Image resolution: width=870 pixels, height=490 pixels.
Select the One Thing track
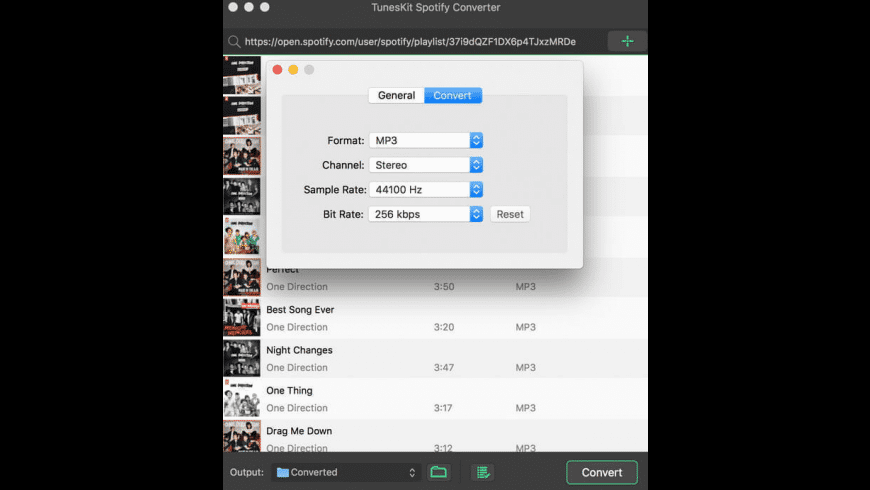click(435, 399)
